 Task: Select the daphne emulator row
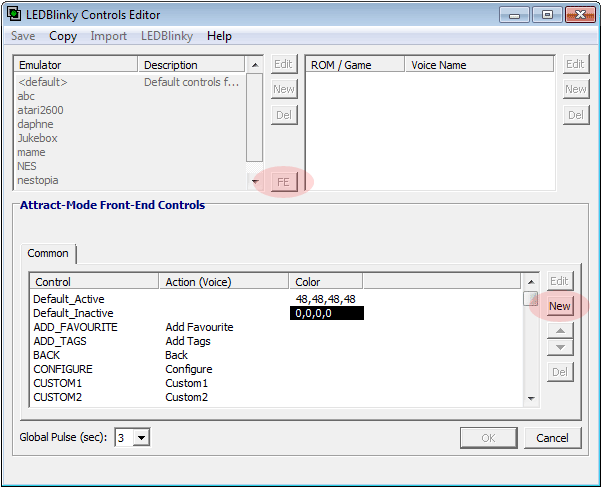131,124
